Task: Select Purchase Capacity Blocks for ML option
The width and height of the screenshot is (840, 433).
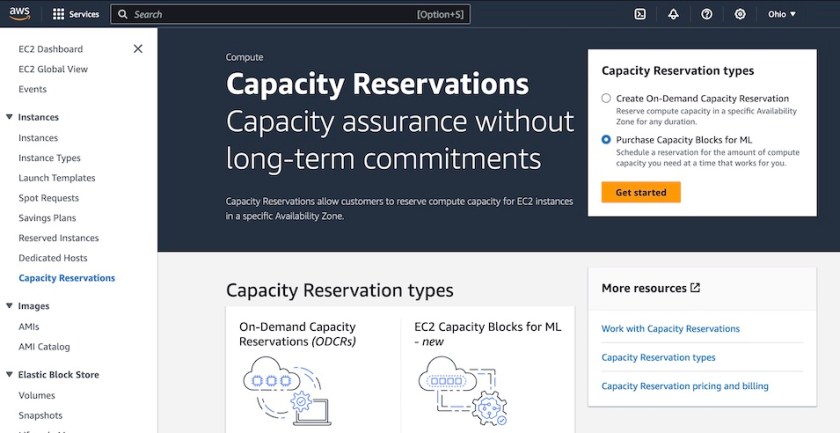Action: tap(606, 140)
